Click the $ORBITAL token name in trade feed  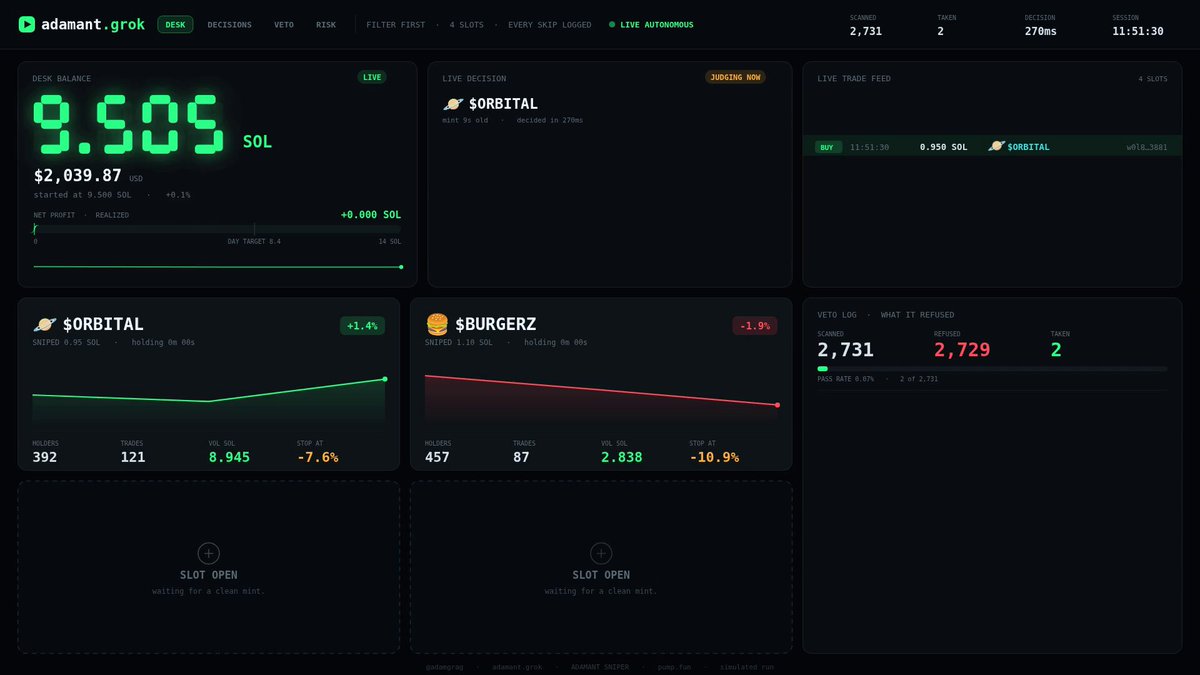1029,147
